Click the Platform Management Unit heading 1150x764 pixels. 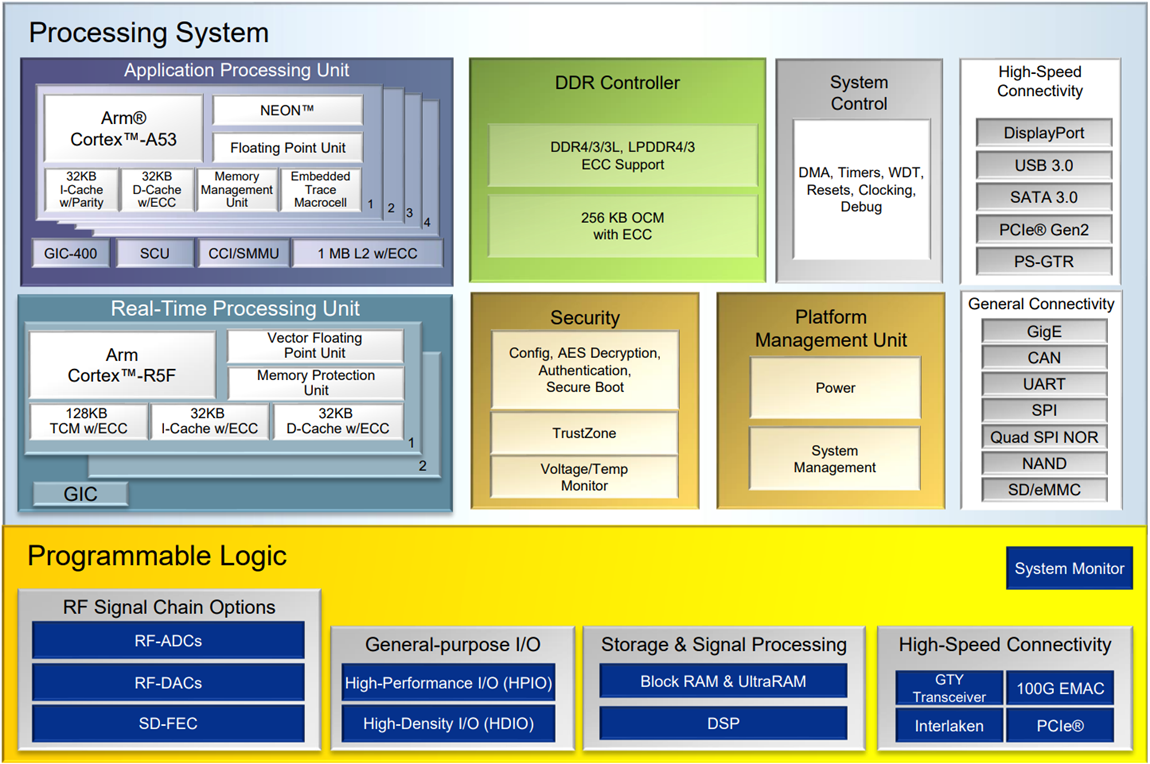(831, 328)
